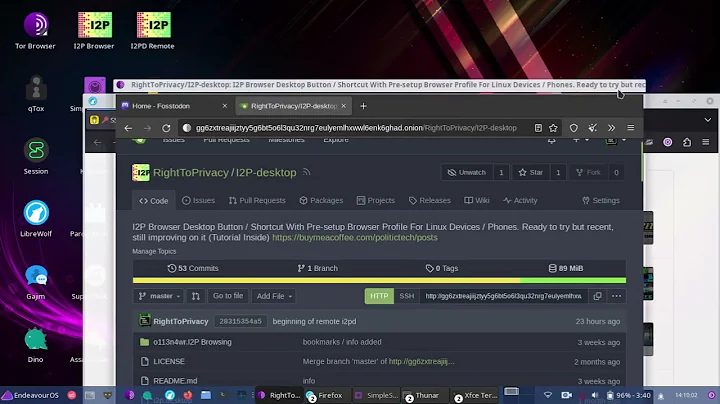The width and height of the screenshot is (720, 404).
Task: Select the Code tab
Action: tap(153, 201)
